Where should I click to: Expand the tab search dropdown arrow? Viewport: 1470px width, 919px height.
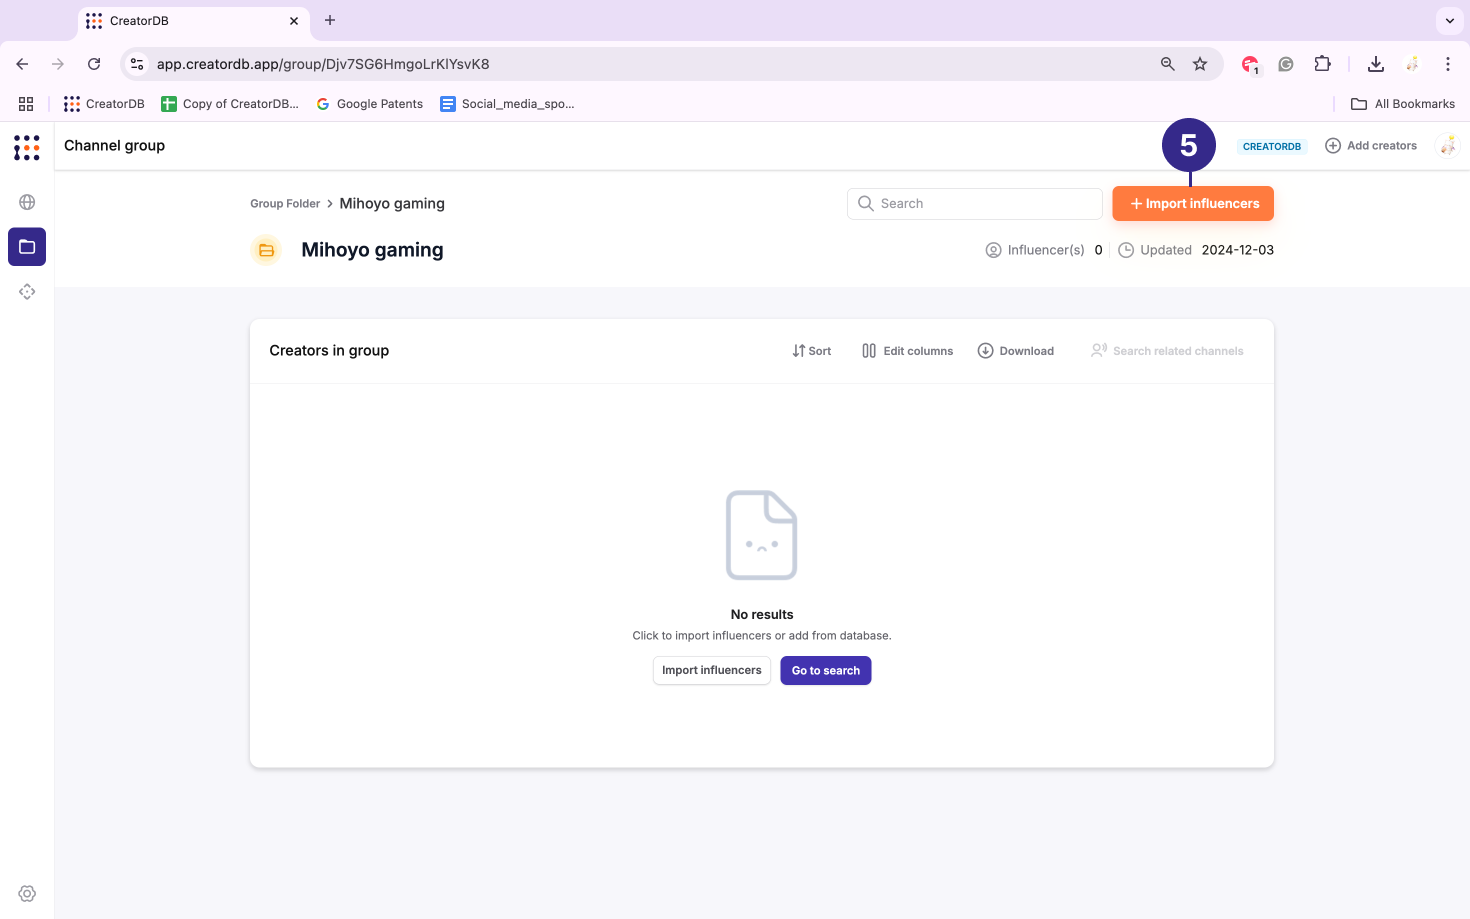click(x=1449, y=20)
